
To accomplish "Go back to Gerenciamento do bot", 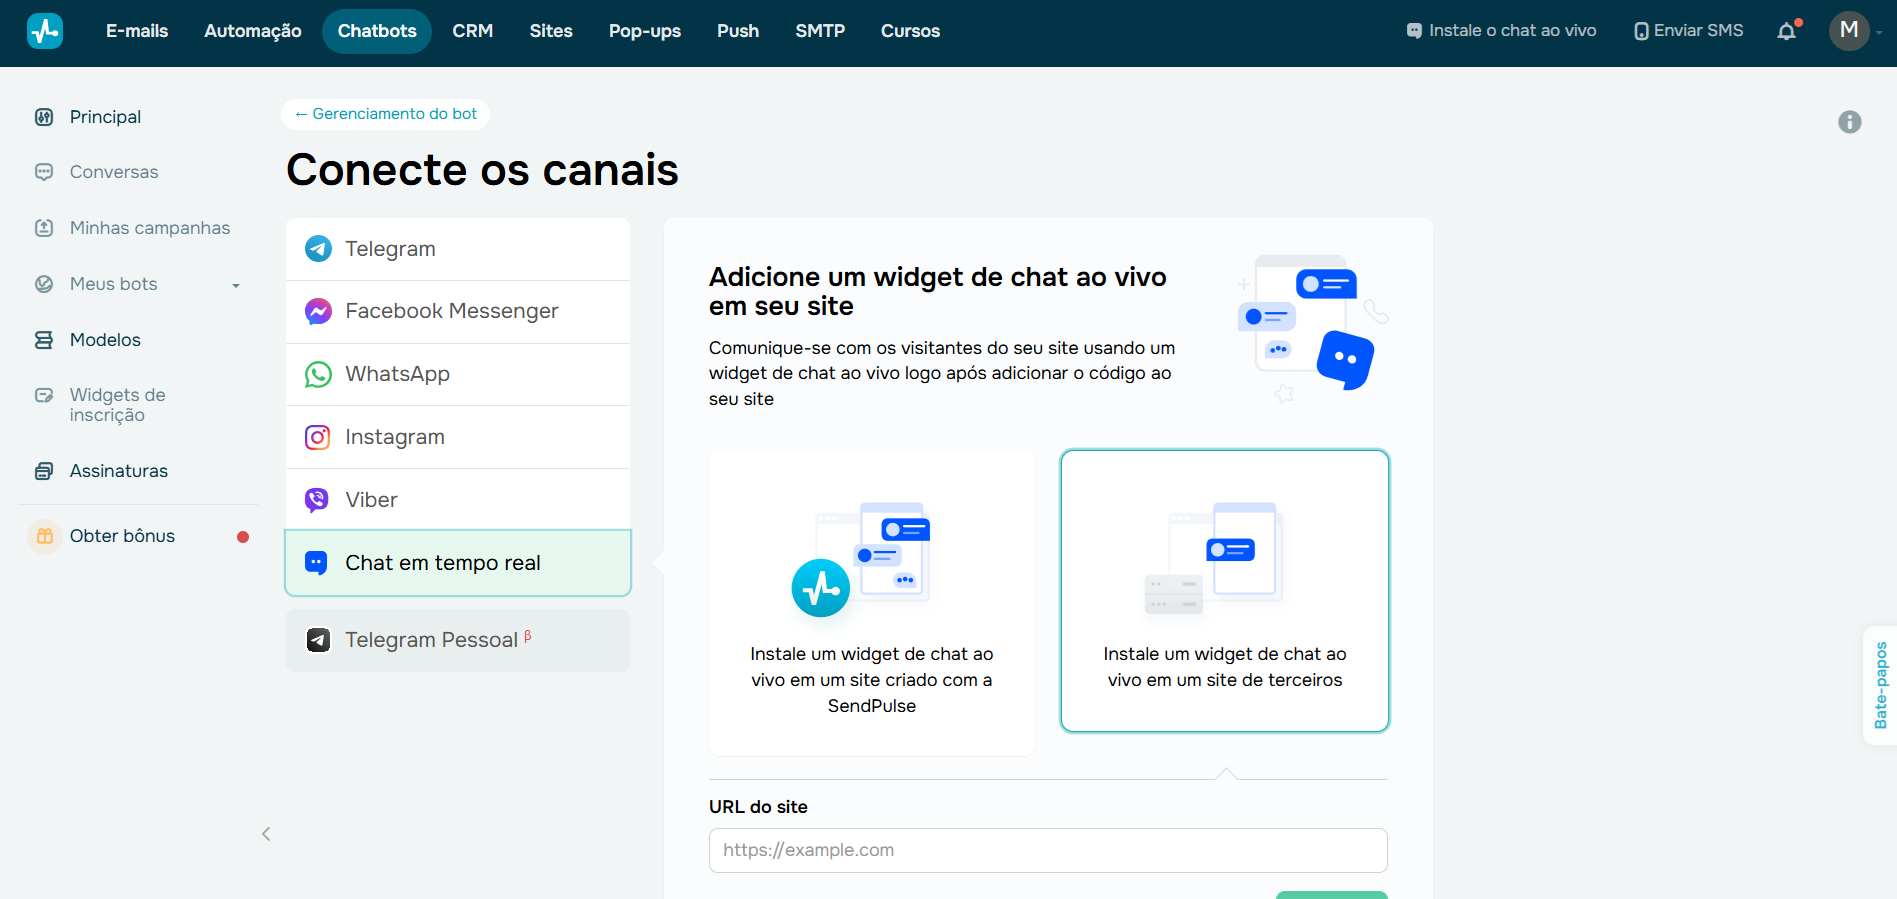I will pos(385,114).
